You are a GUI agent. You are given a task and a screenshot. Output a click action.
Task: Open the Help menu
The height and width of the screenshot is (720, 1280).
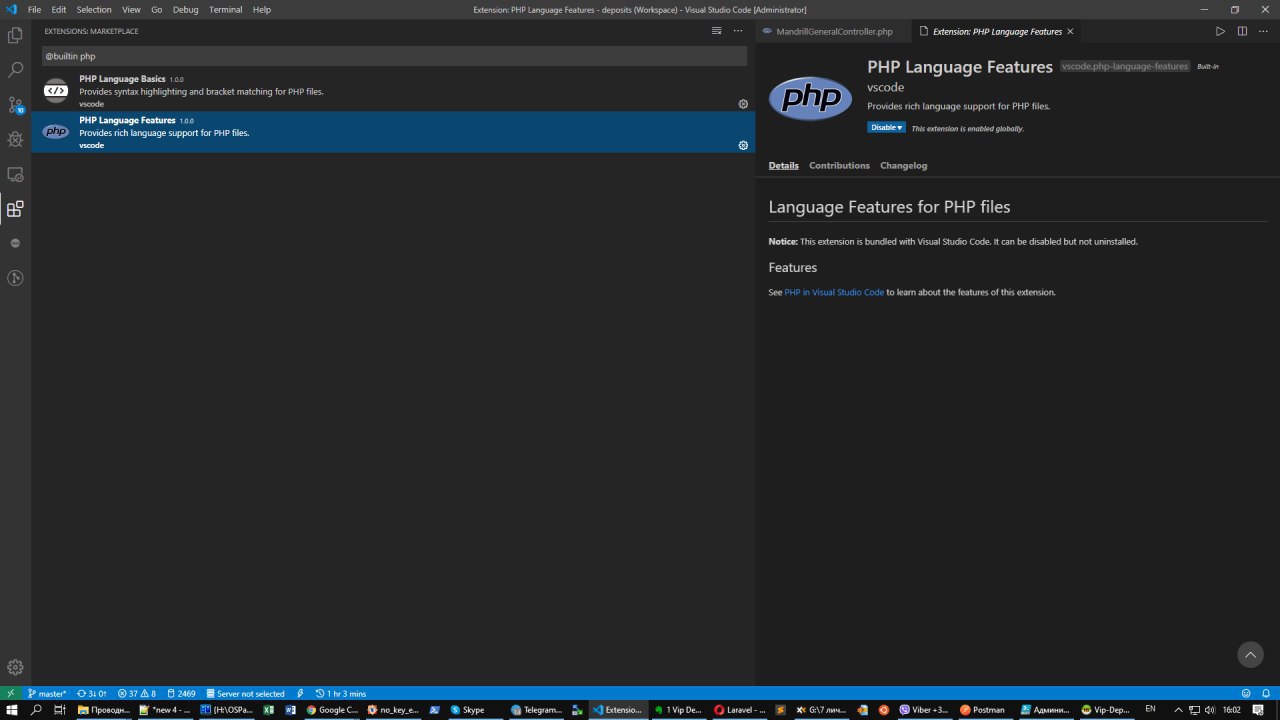coord(262,9)
